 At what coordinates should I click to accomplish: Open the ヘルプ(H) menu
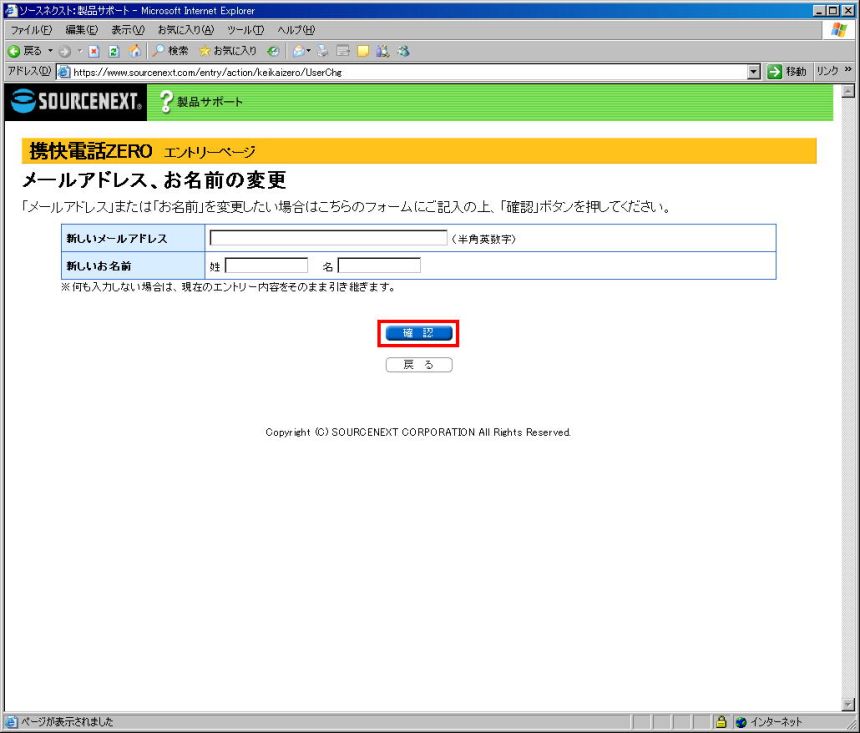click(x=296, y=30)
